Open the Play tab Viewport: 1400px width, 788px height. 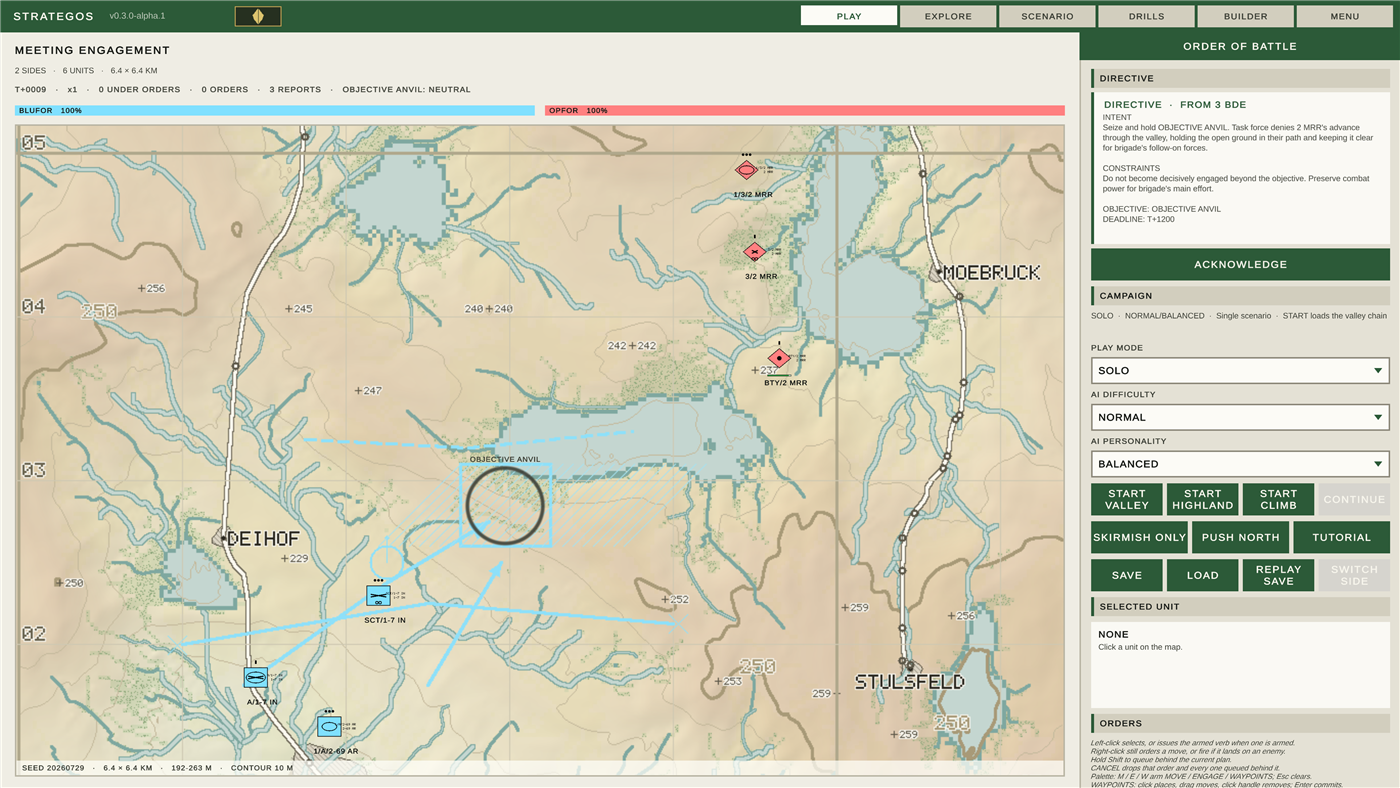[849, 16]
